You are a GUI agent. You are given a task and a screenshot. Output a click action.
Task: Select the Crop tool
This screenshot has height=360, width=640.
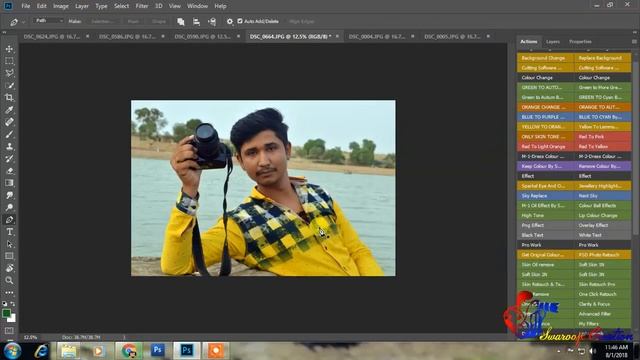pos(9,98)
